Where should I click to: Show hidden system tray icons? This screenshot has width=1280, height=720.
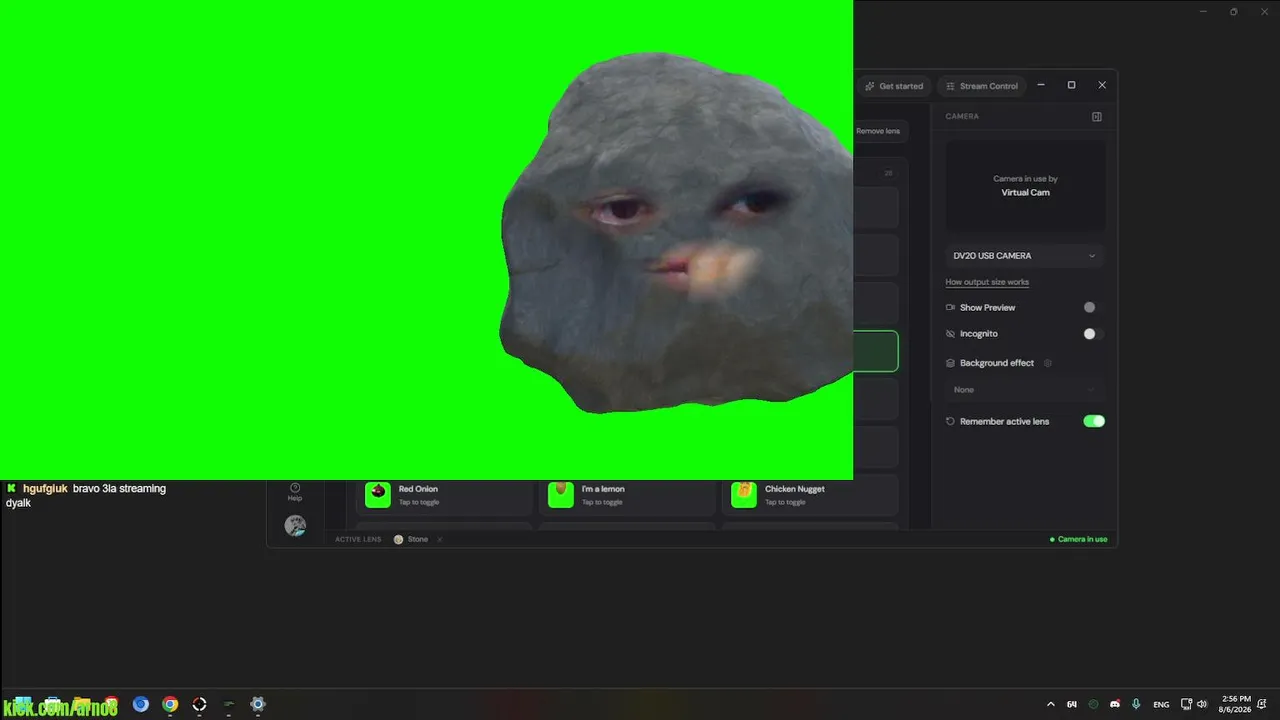[x=1050, y=704]
